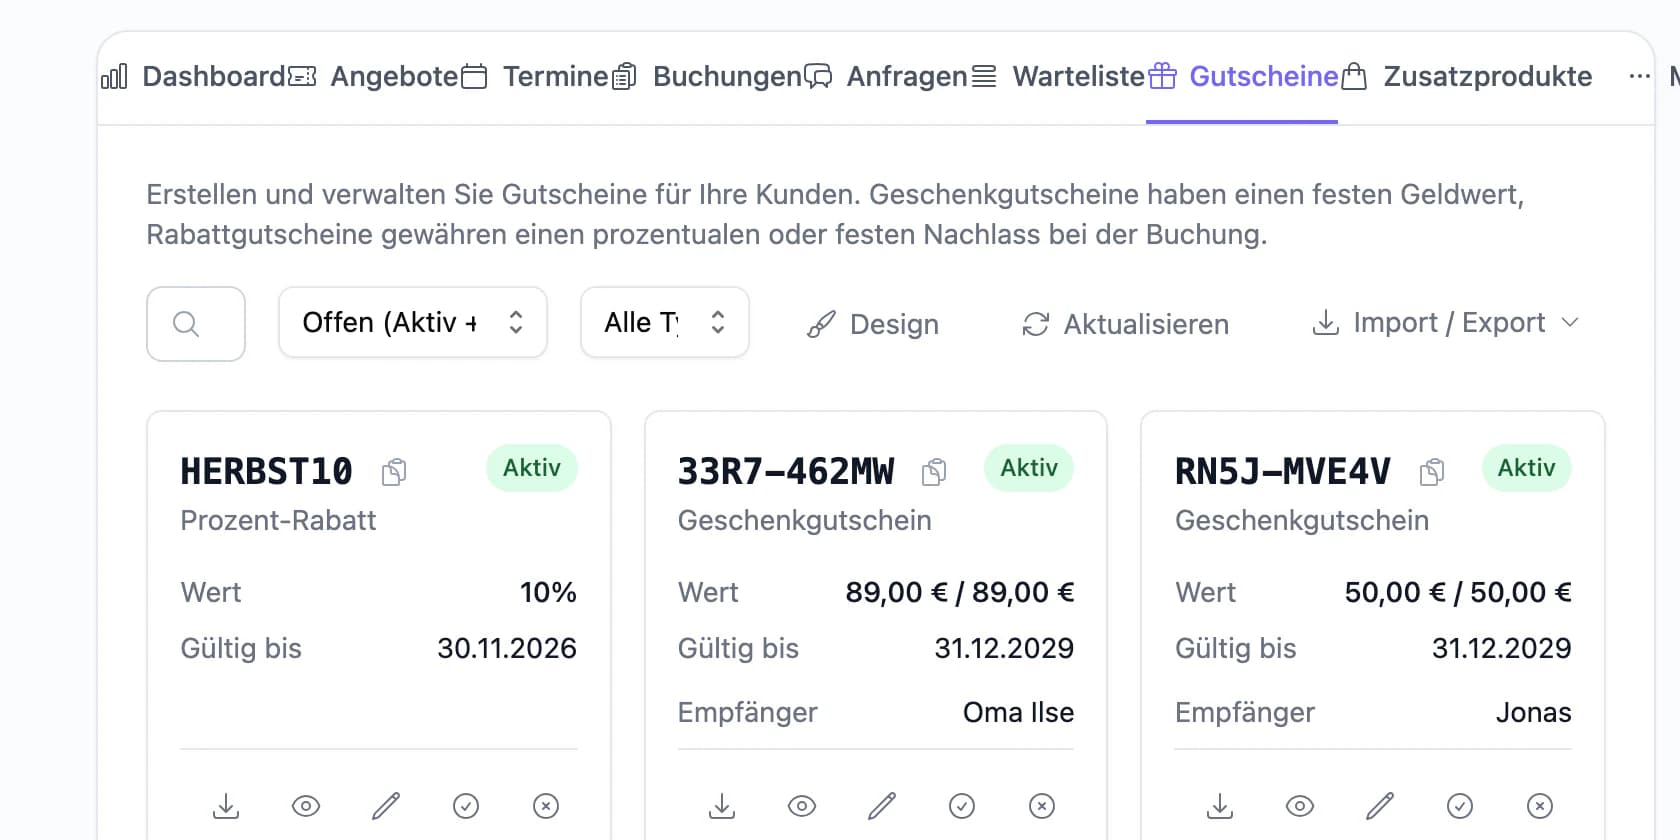This screenshot has height=840, width=1680.
Task: Edit the RN5J-MVE4V voucher with pencil icon
Action: point(1380,806)
